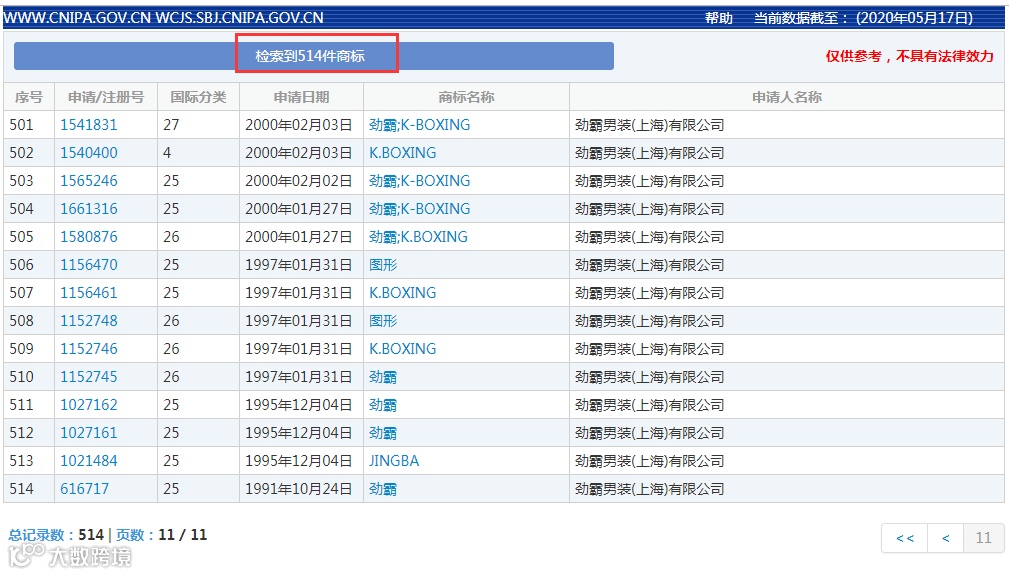Open trademark name in row 504
Screen dimensions: 1009x575
[420, 209]
